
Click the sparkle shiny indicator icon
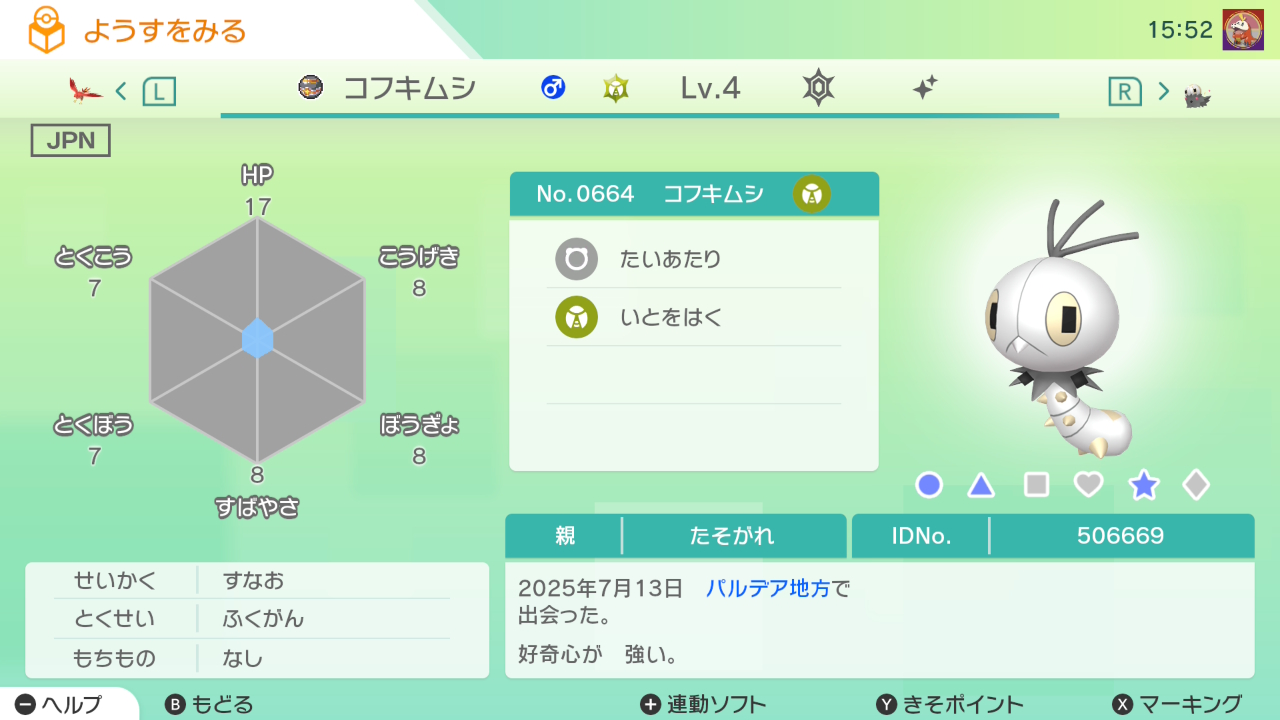coord(925,88)
